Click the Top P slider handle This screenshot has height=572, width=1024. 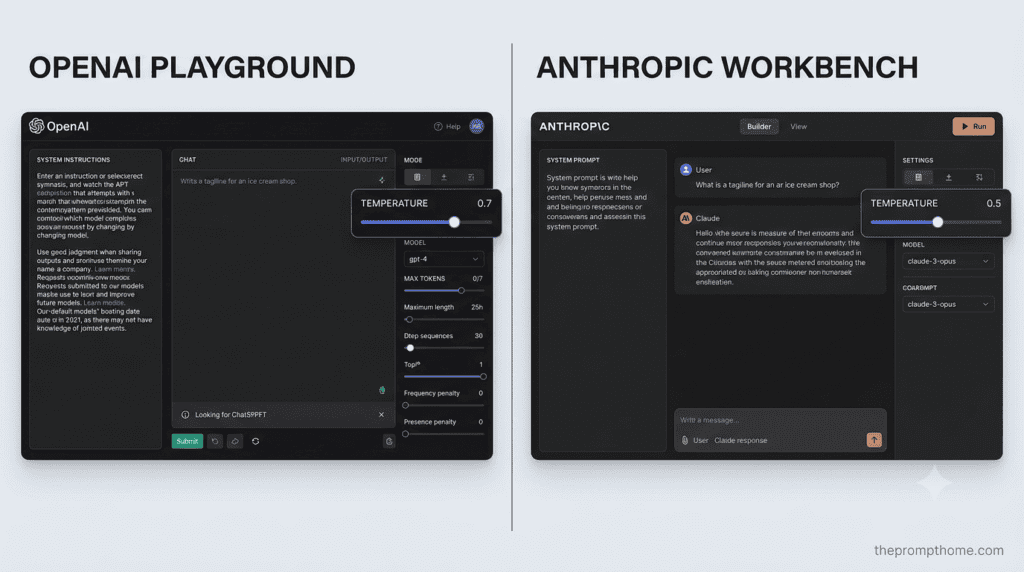(x=483, y=377)
